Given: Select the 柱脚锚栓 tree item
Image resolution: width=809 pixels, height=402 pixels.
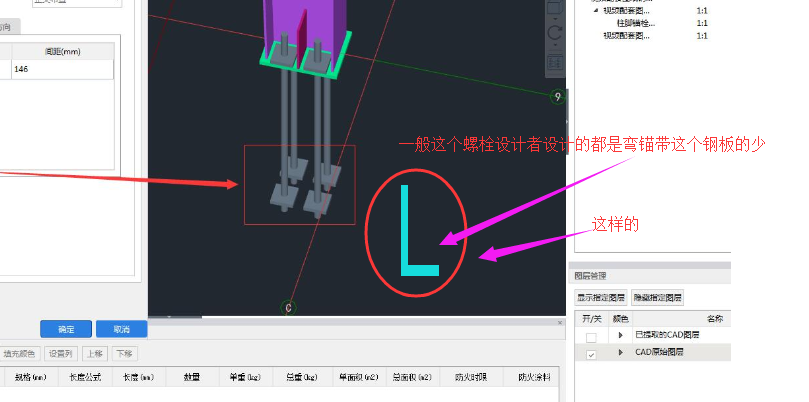Looking at the screenshot, I should (x=636, y=23).
